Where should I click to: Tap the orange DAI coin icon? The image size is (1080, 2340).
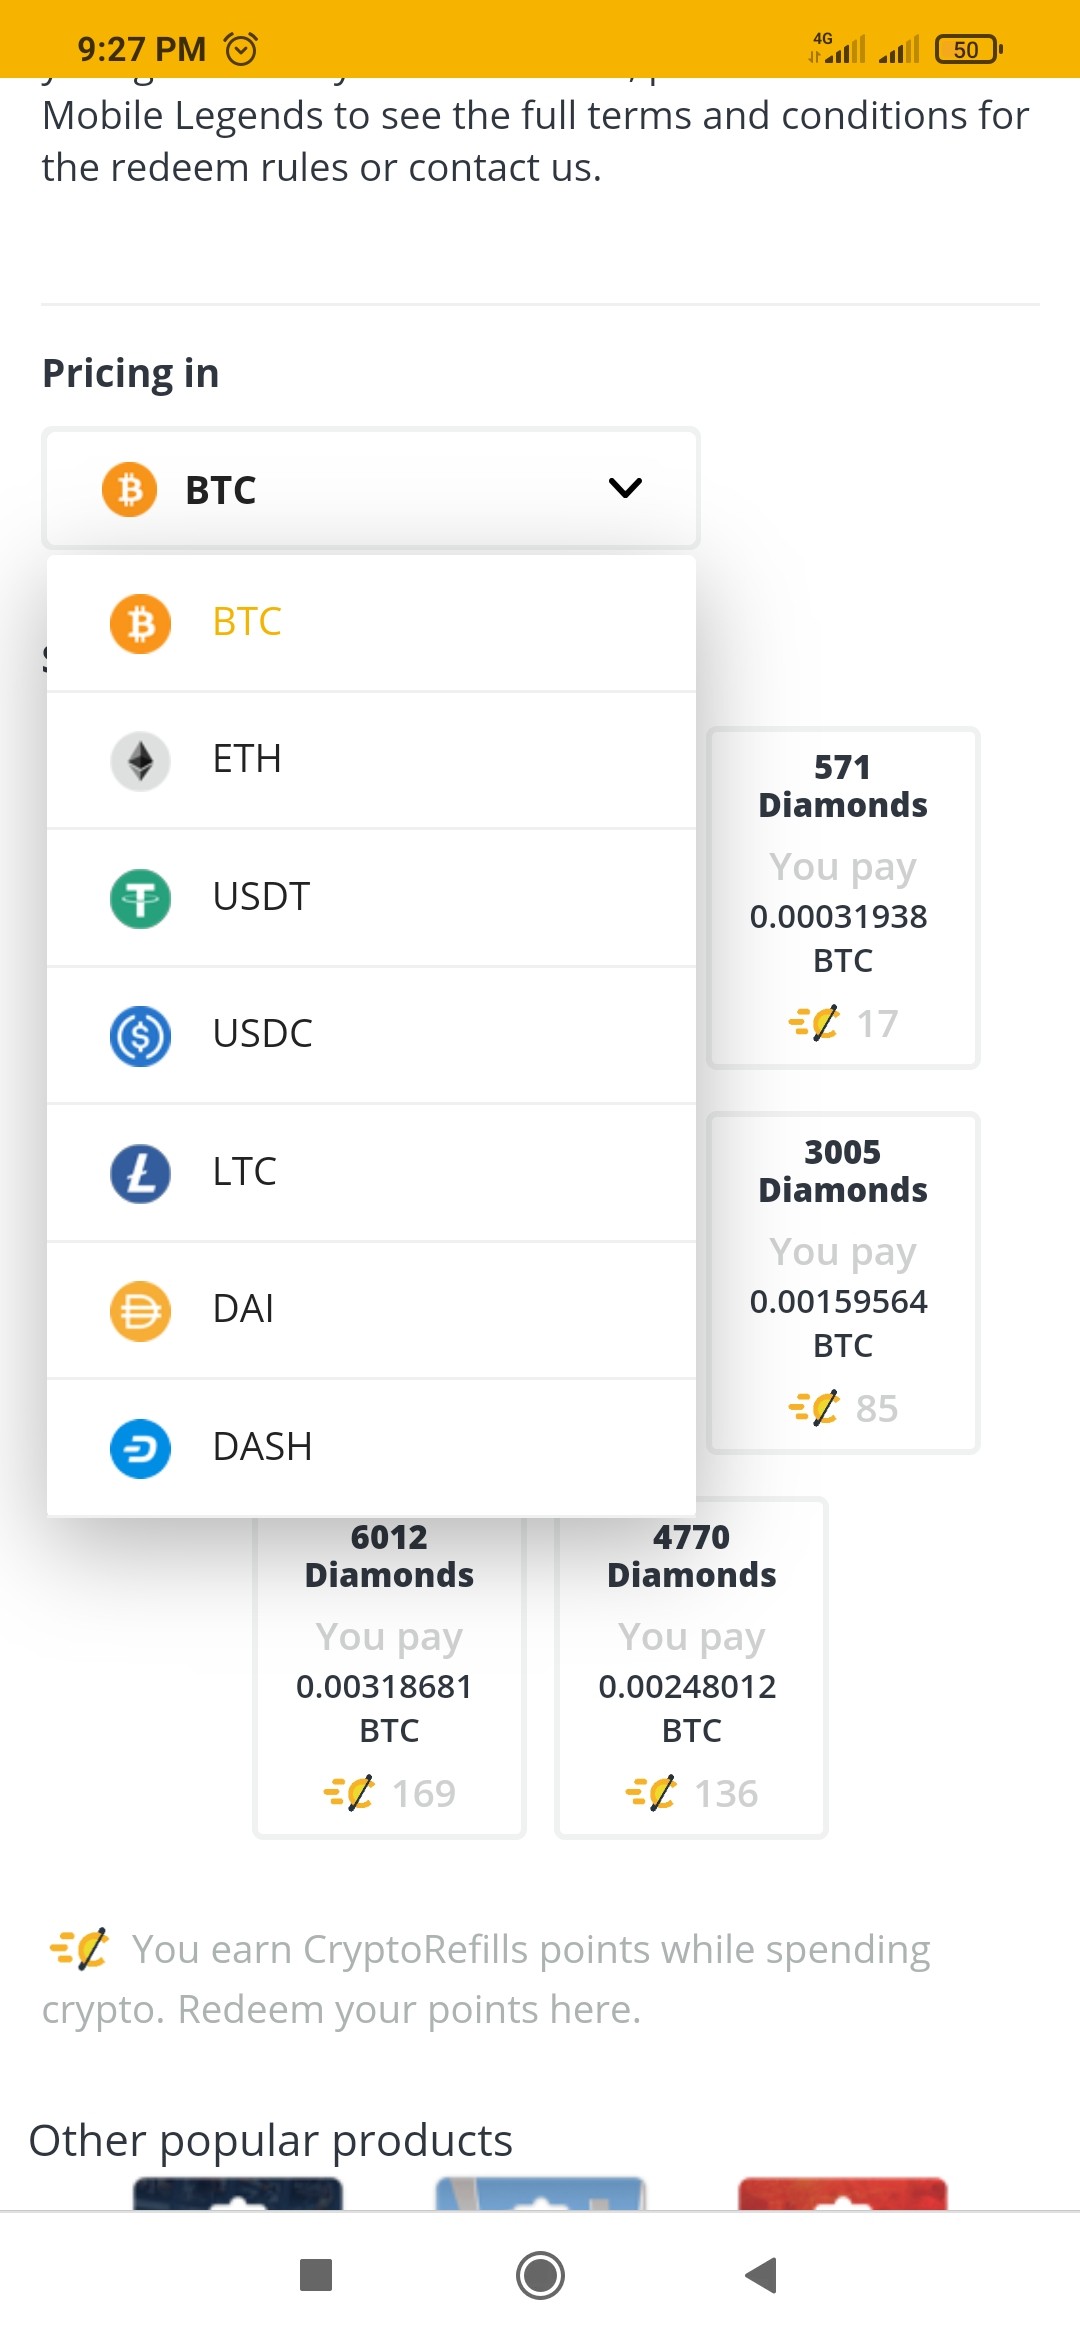coord(140,1311)
